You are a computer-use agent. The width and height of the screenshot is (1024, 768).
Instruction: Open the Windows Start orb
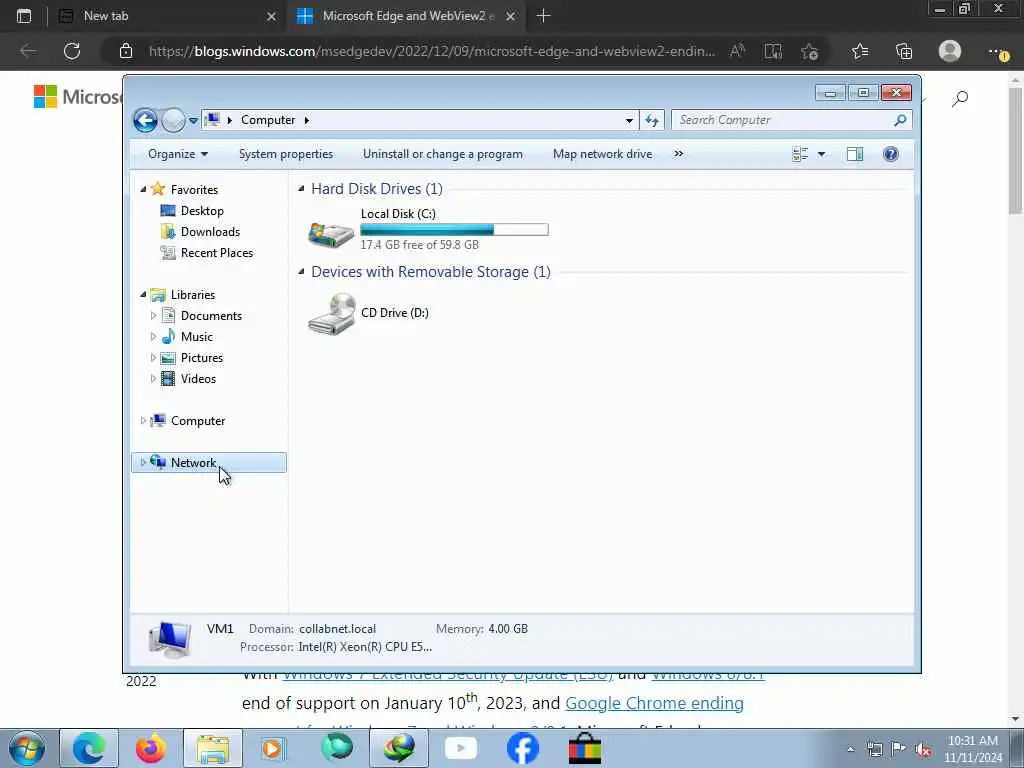27,748
